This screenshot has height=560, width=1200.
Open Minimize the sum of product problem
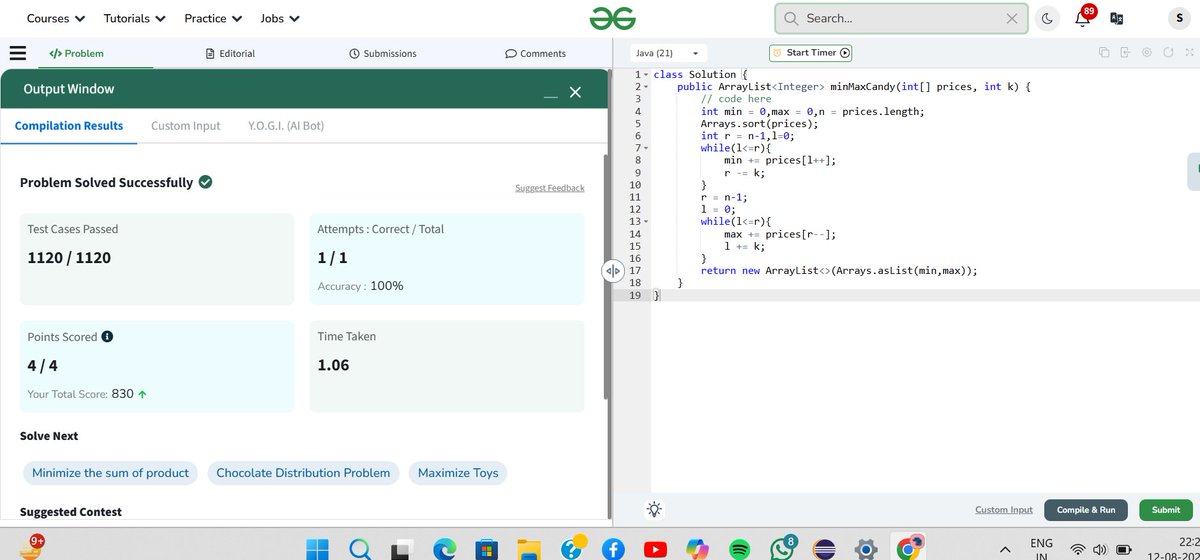click(110, 473)
